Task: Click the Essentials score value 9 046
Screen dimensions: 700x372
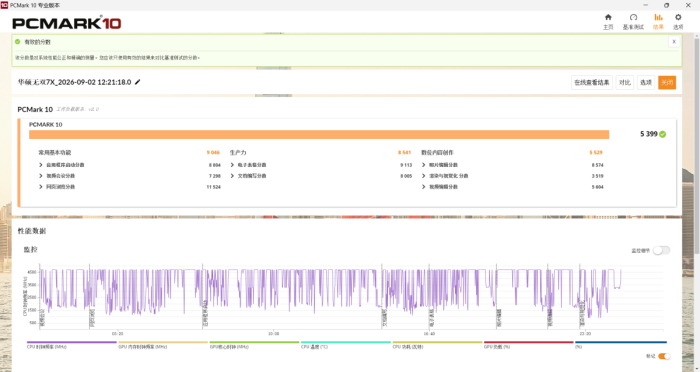Action: [213, 153]
